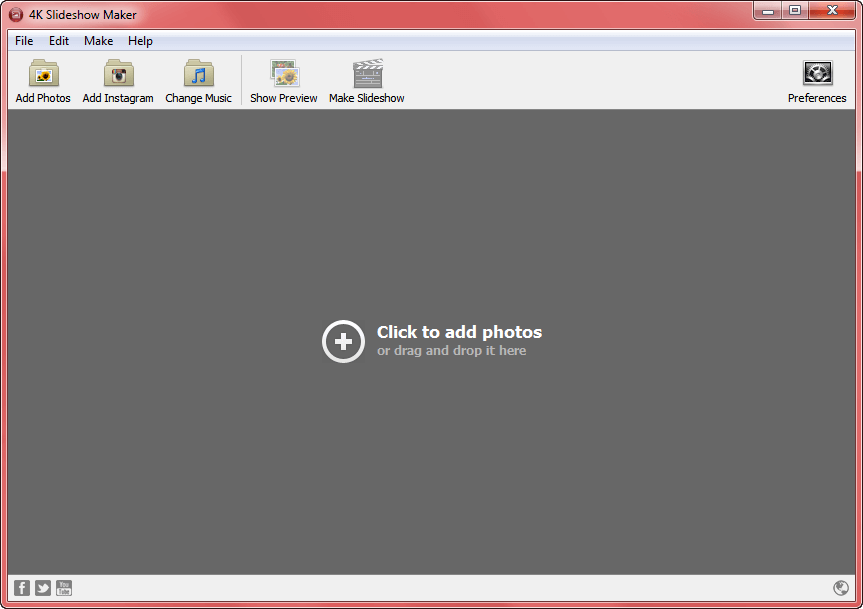
Task: Close the 4K Slideshow Maker window
Action: tap(832, 10)
